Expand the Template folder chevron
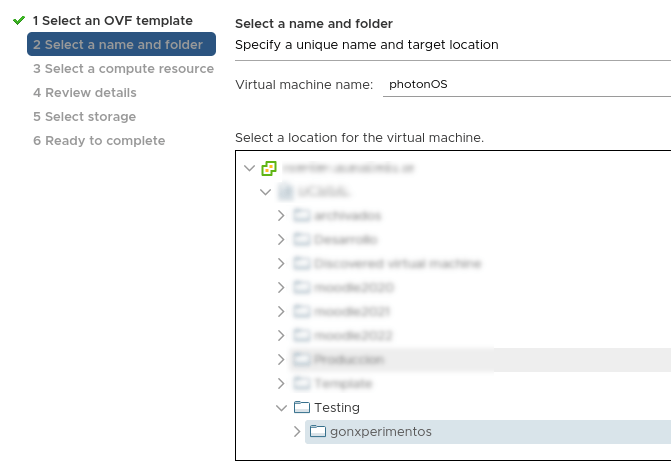 pos(281,383)
